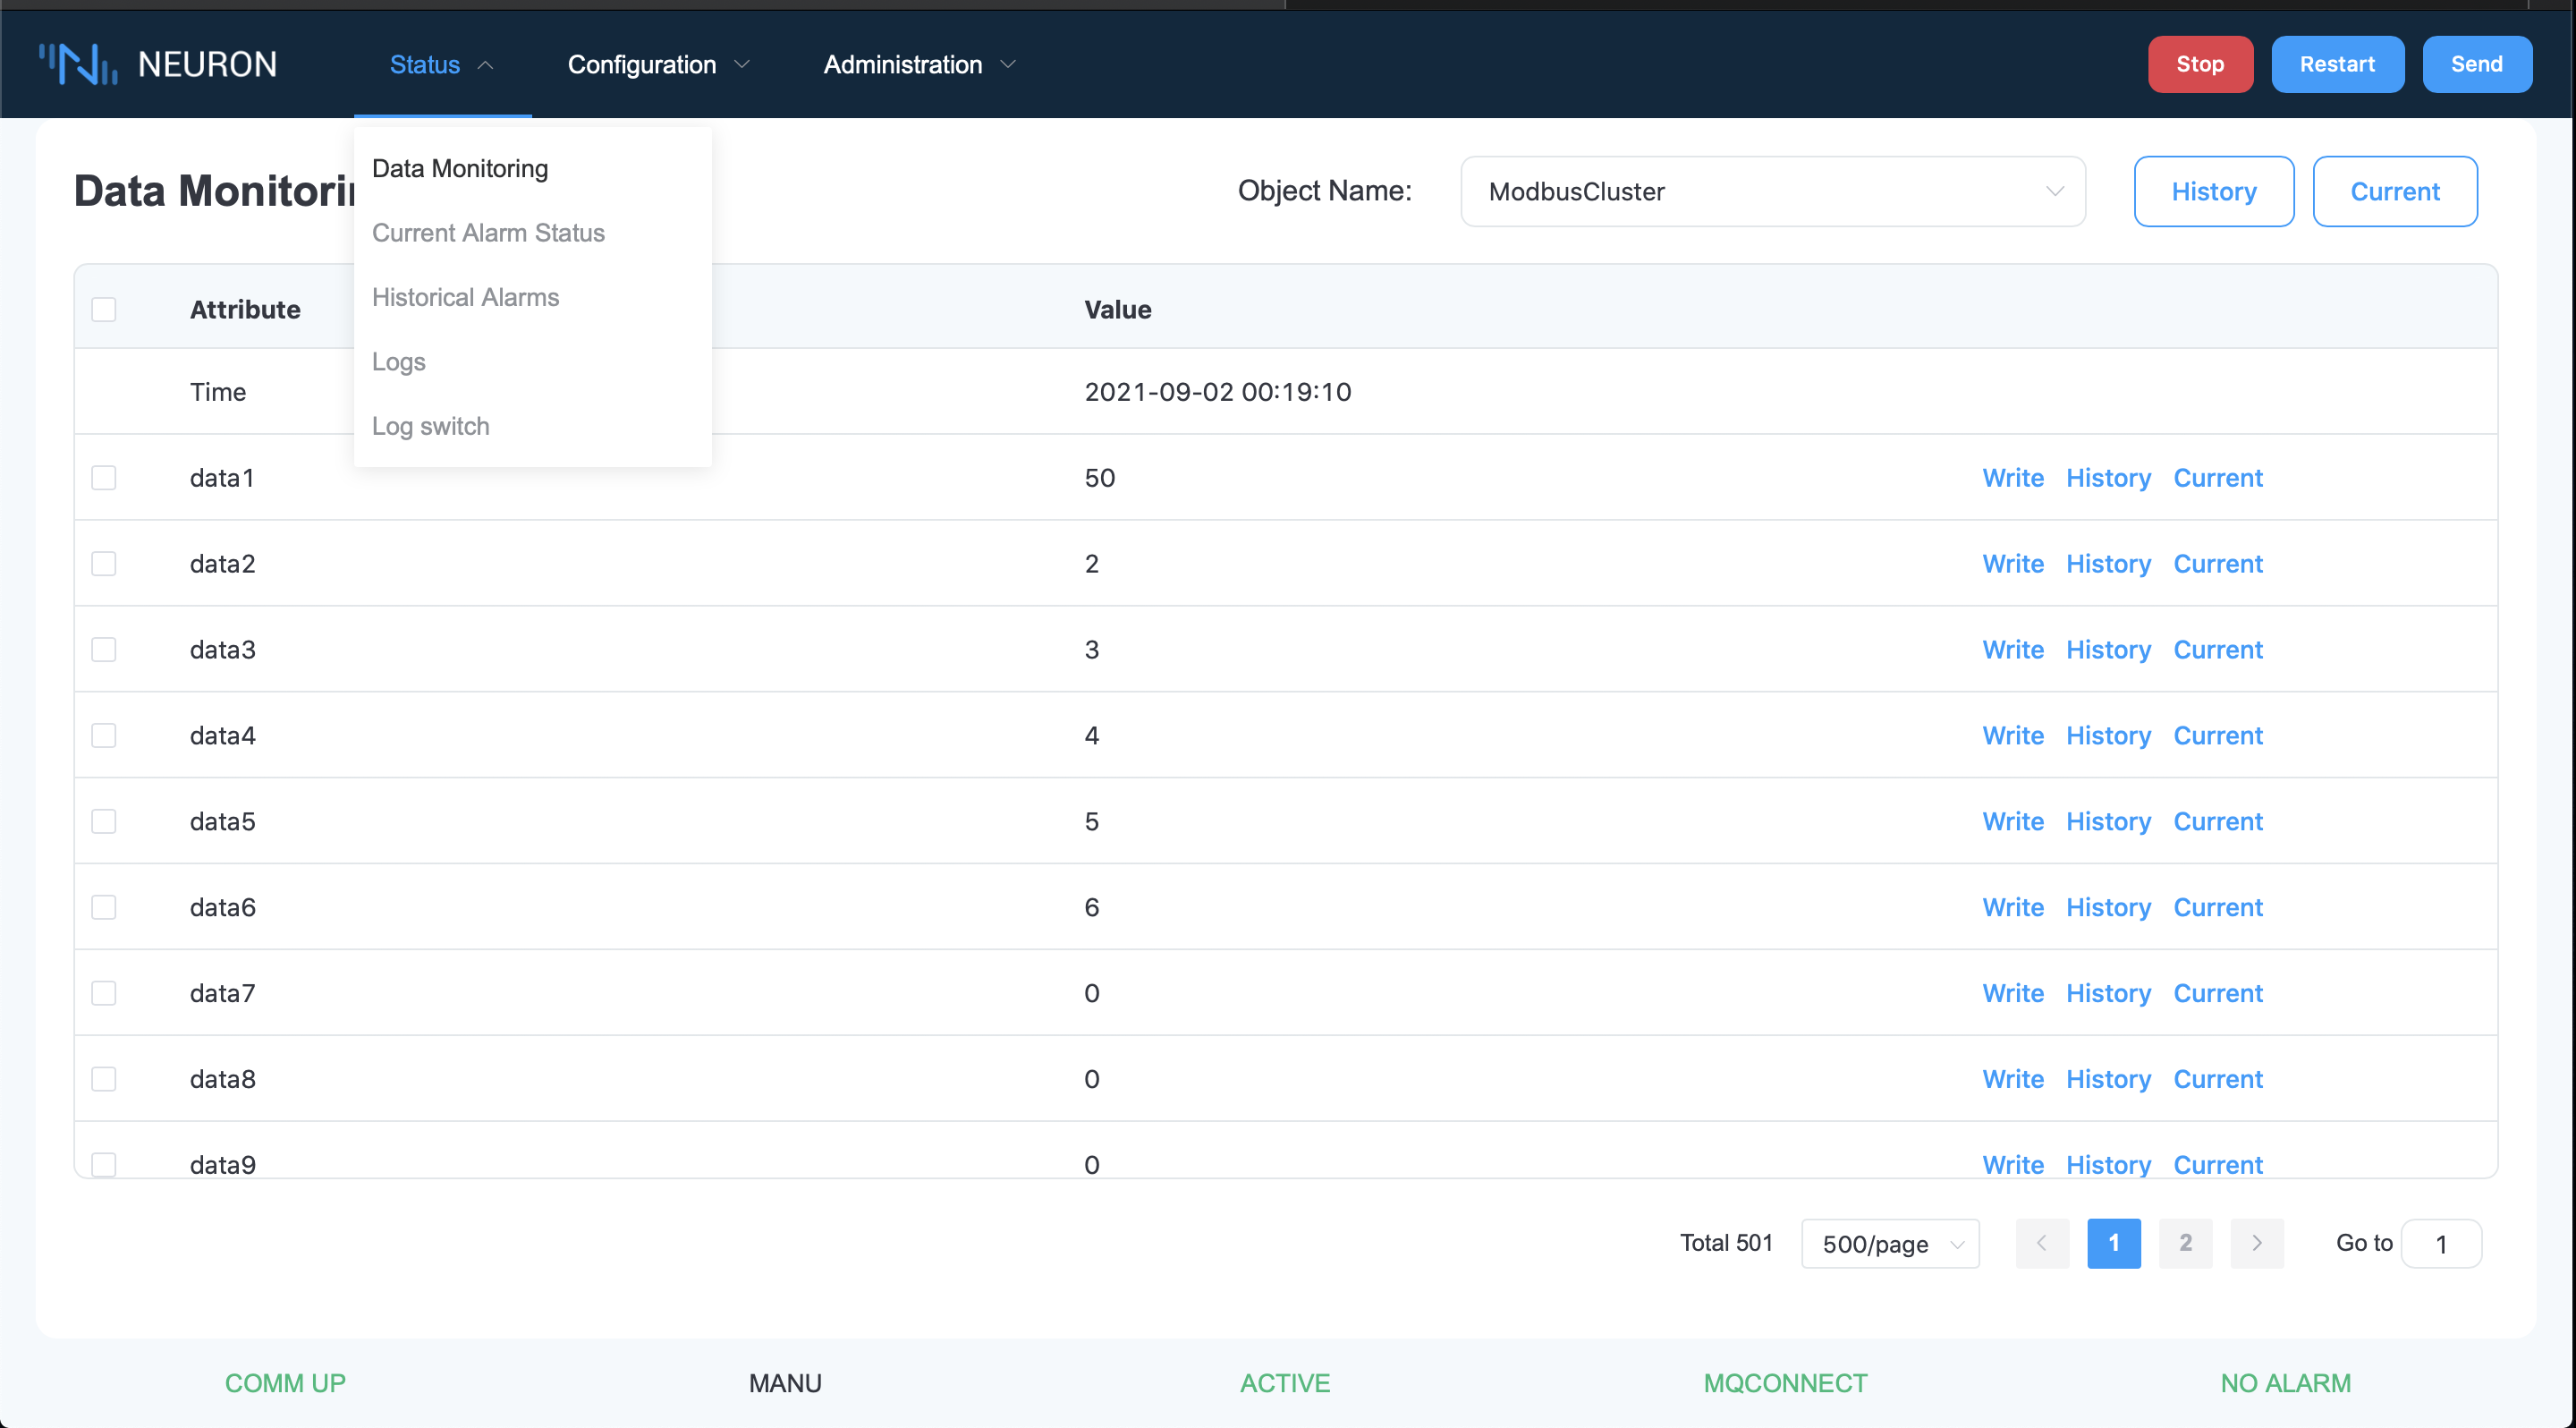Click the Total 501 text

pyautogui.click(x=1726, y=1243)
